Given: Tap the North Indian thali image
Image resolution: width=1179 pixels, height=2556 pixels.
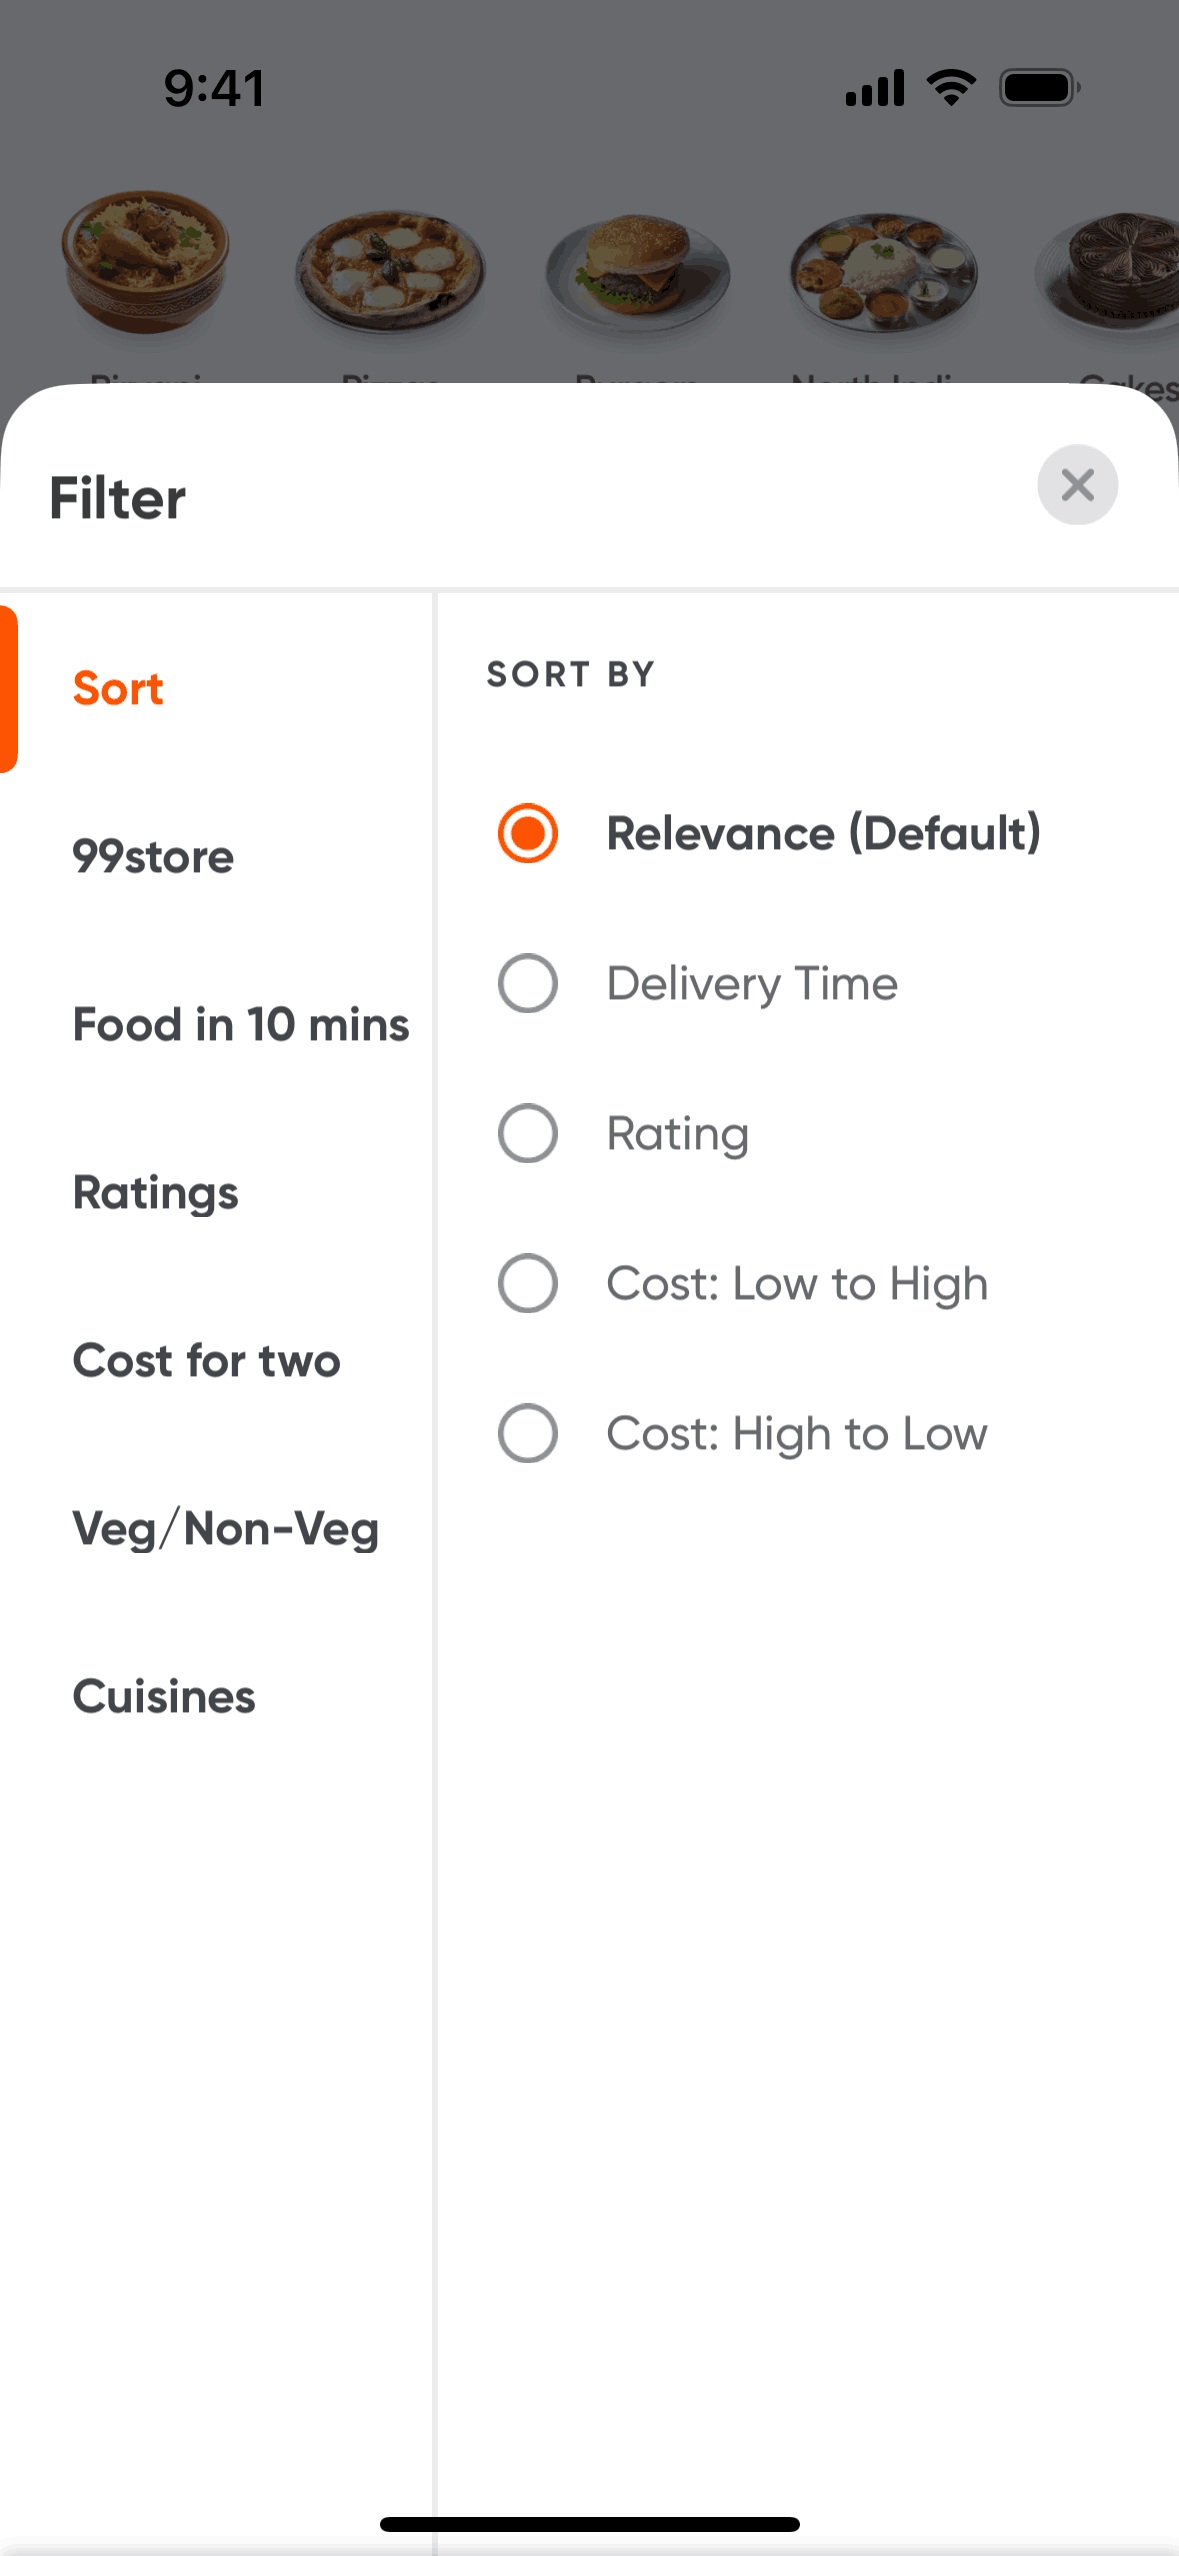Looking at the screenshot, I should pyautogui.click(x=883, y=271).
